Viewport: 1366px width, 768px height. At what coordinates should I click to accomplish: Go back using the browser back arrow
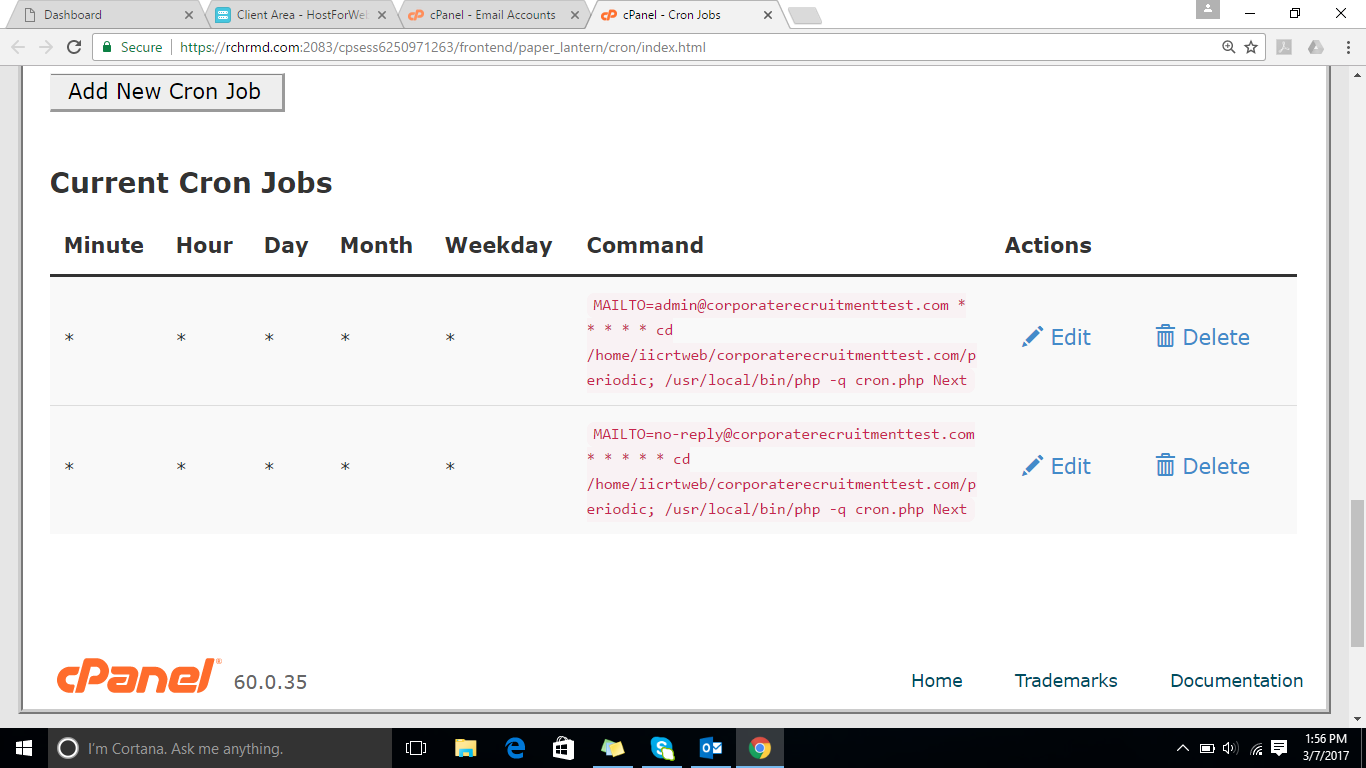(18, 47)
